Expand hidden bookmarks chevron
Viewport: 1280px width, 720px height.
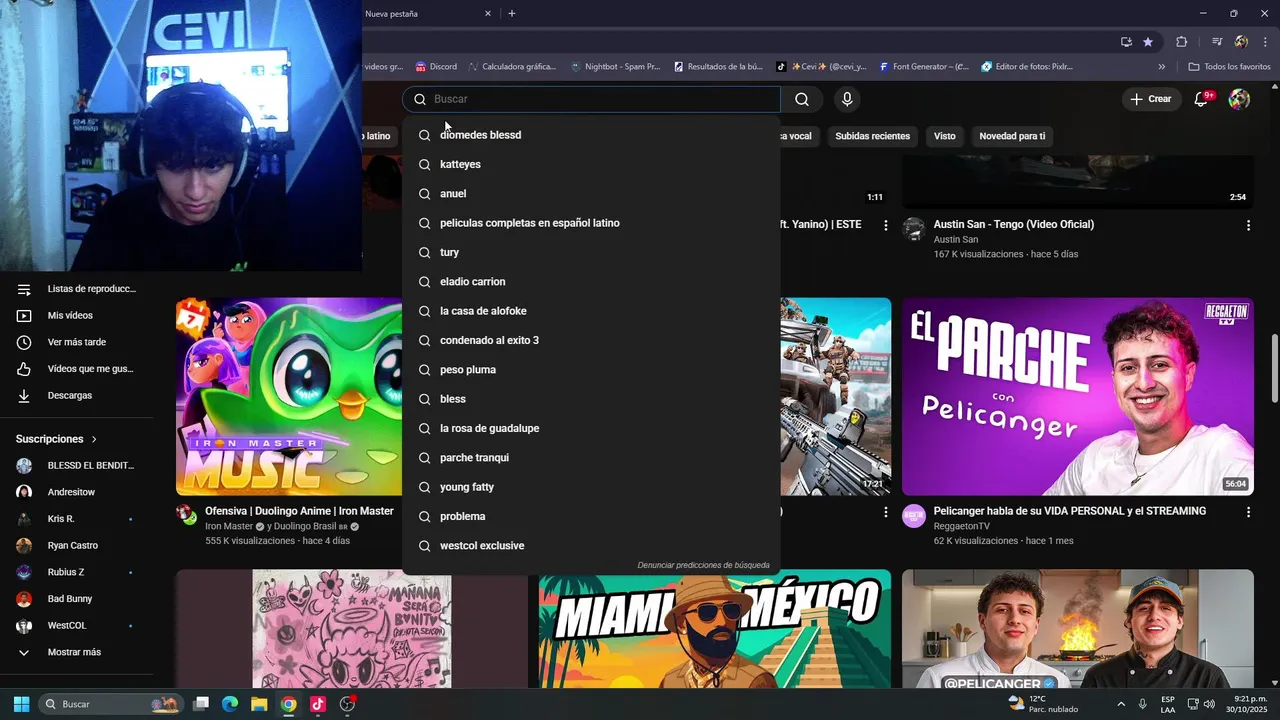[1162, 67]
